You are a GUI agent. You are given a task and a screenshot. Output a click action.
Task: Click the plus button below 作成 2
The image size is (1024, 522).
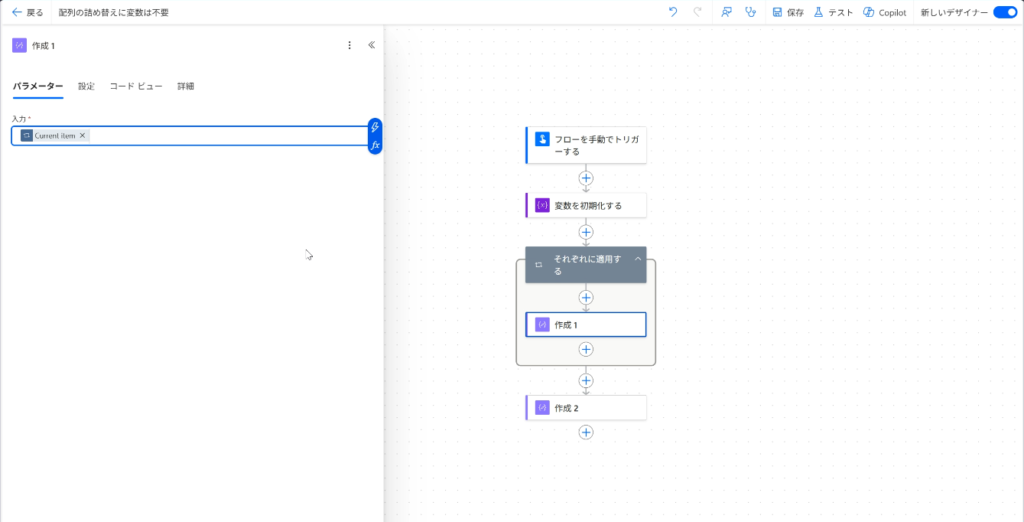tap(586, 432)
